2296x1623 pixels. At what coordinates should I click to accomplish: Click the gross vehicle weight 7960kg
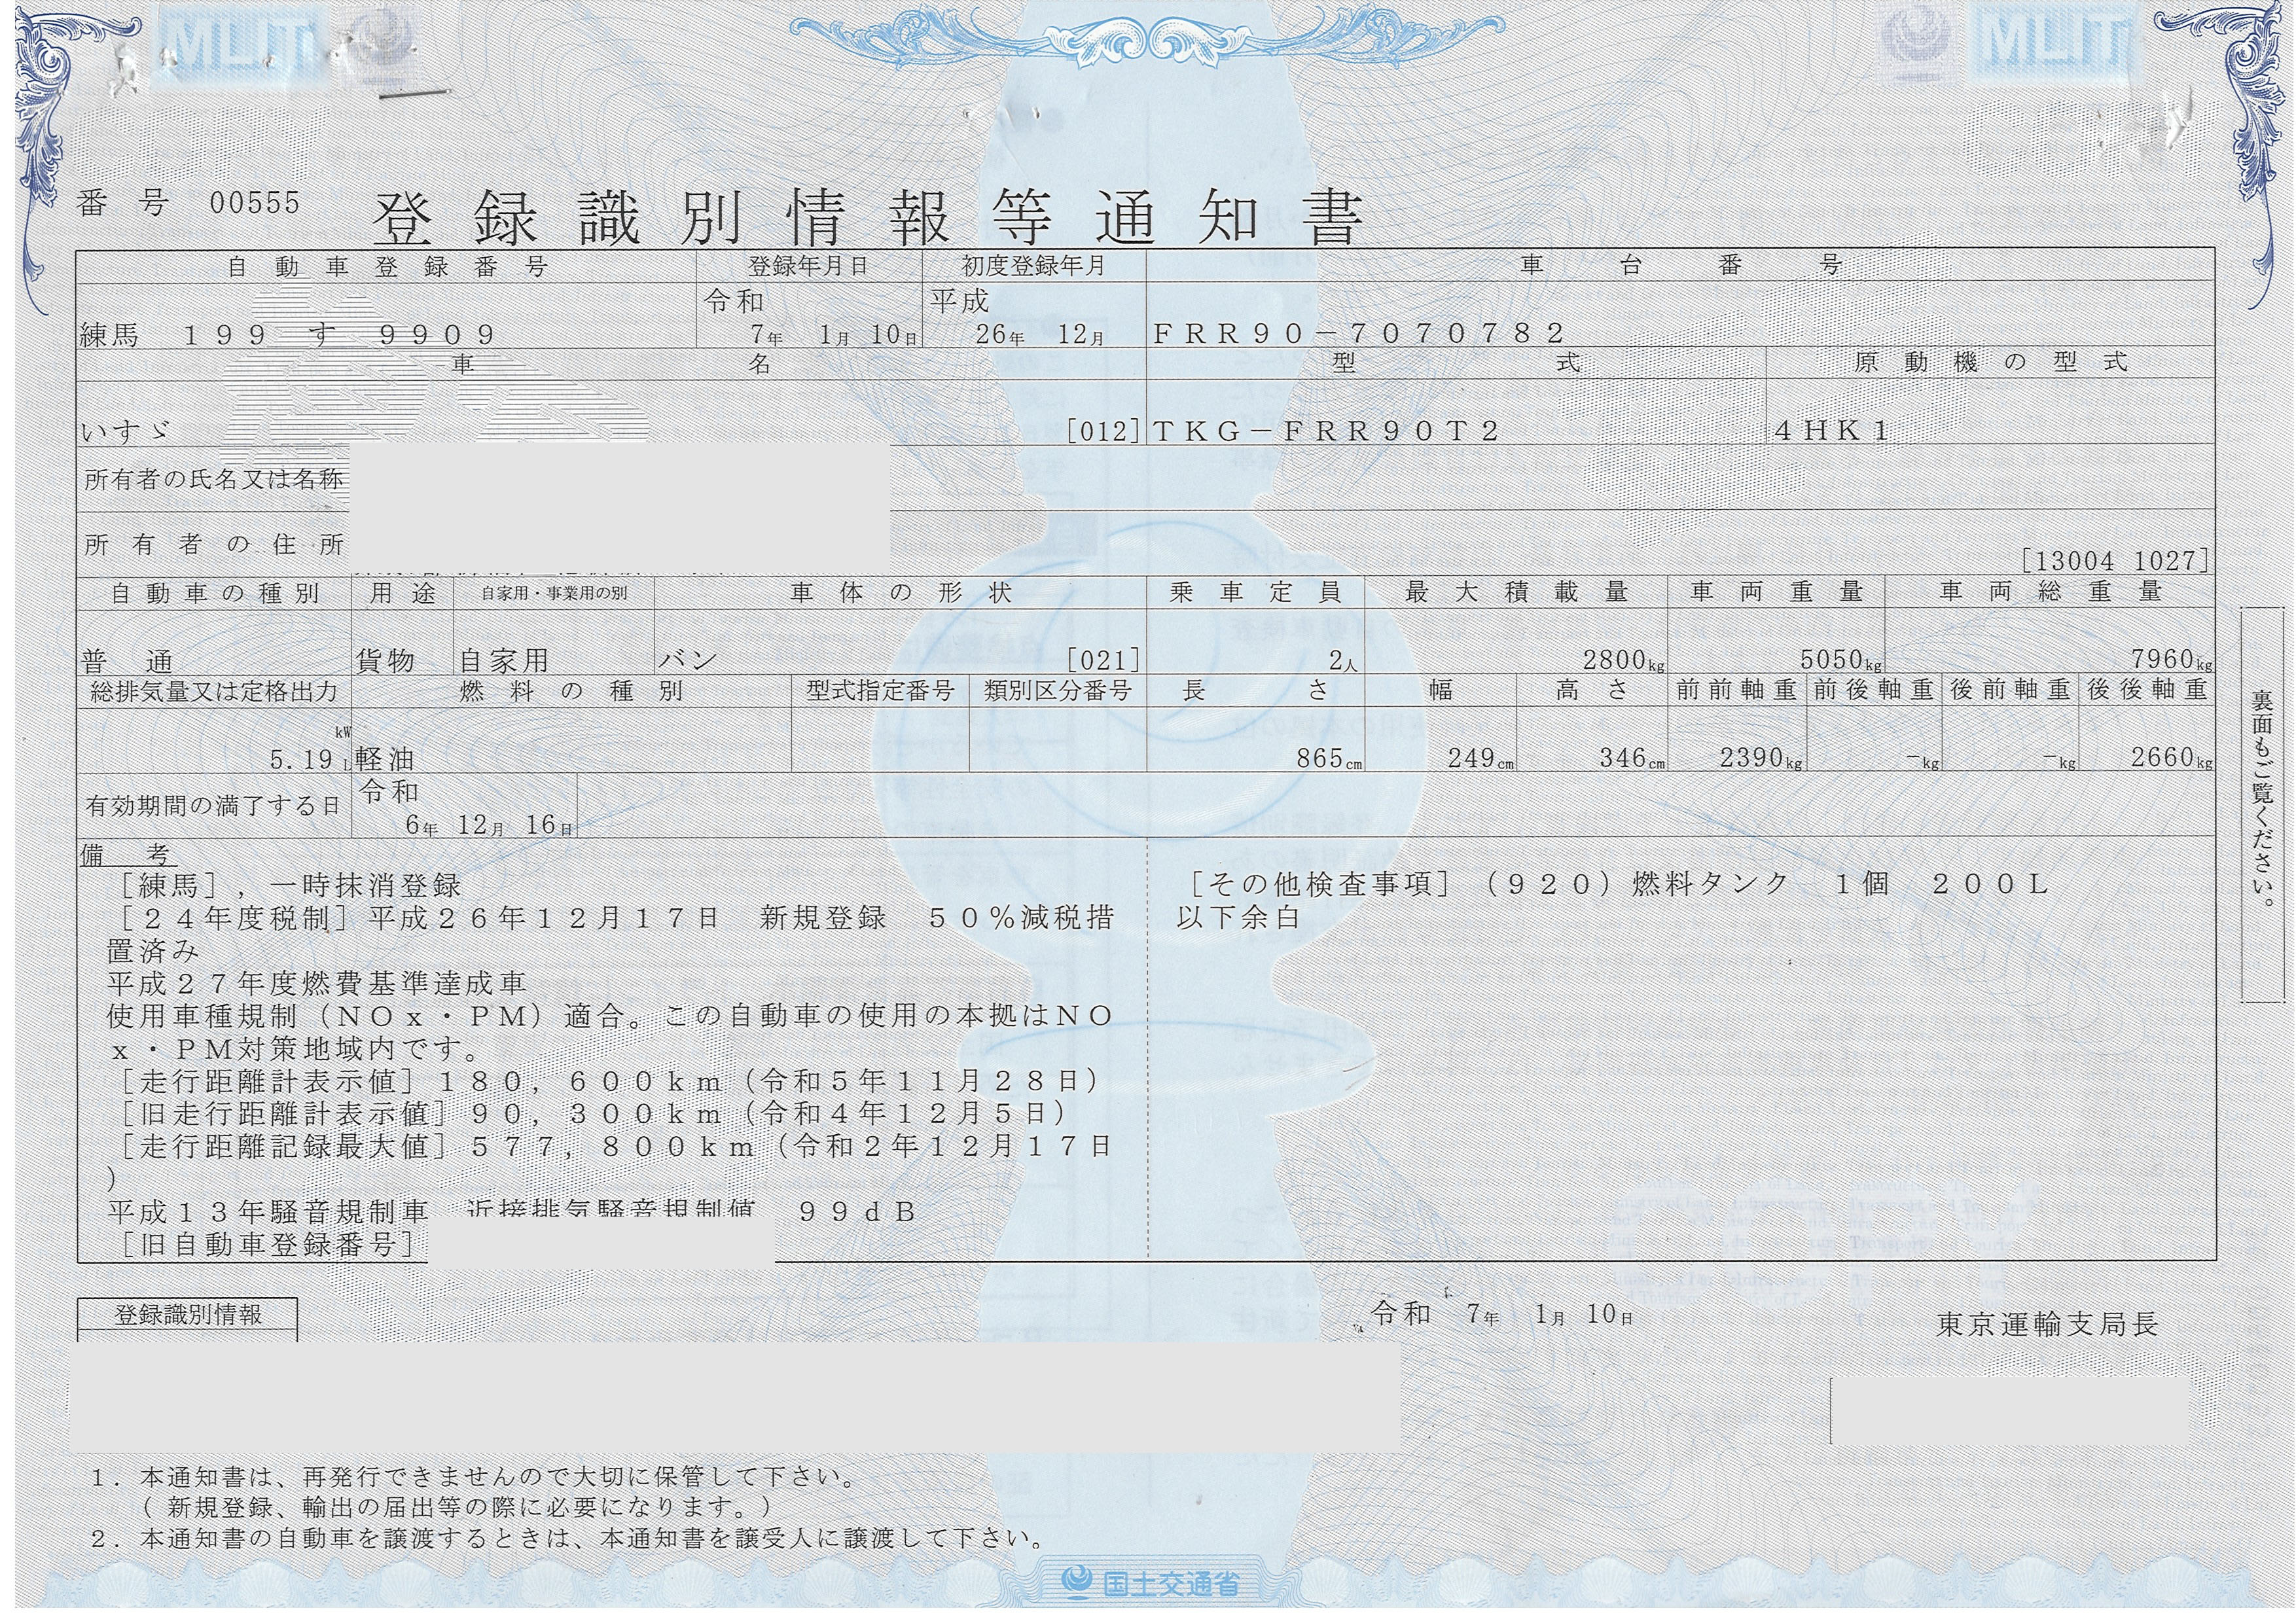click(x=2172, y=660)
